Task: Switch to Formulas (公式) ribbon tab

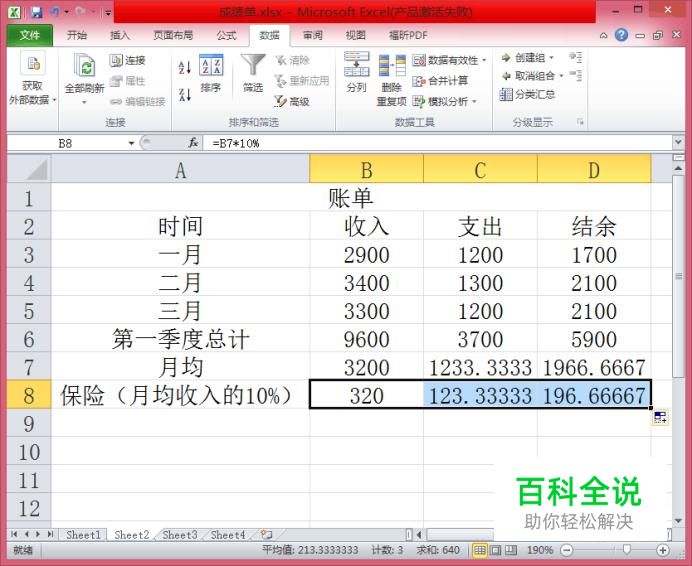Action: [226, 35]
